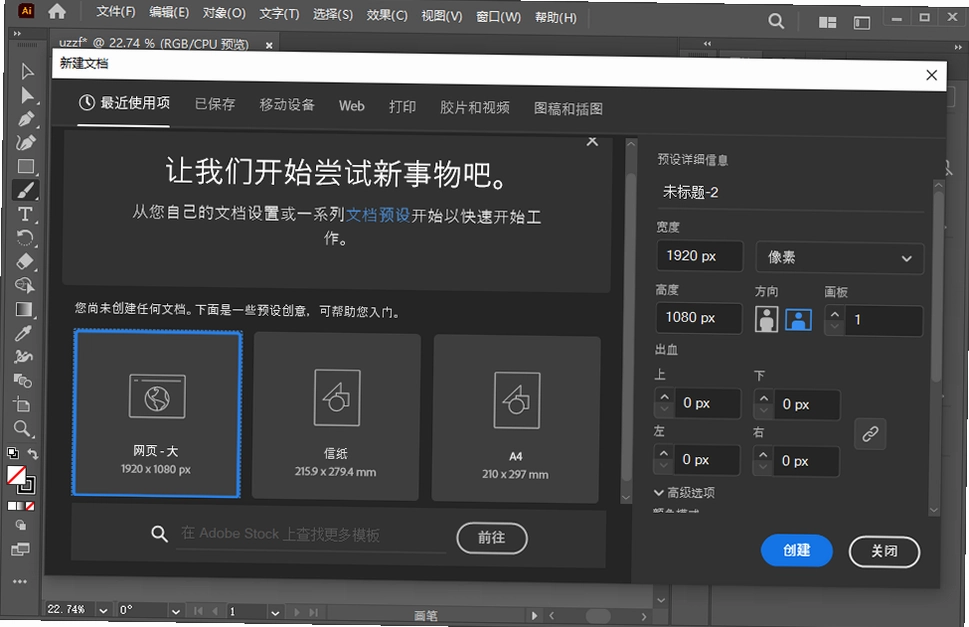Change the screen mode

pos(20,549)
